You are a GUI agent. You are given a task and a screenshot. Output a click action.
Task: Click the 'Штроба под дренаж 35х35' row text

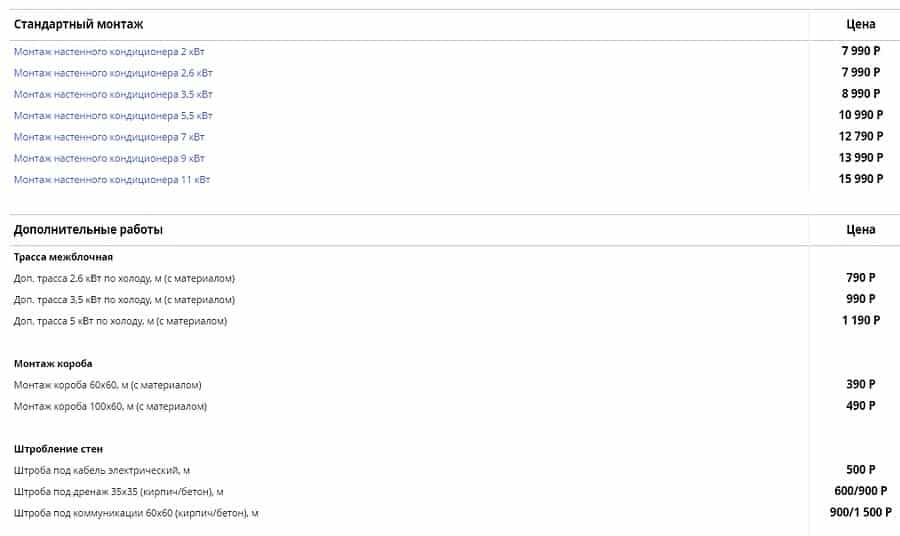point(118,492)
